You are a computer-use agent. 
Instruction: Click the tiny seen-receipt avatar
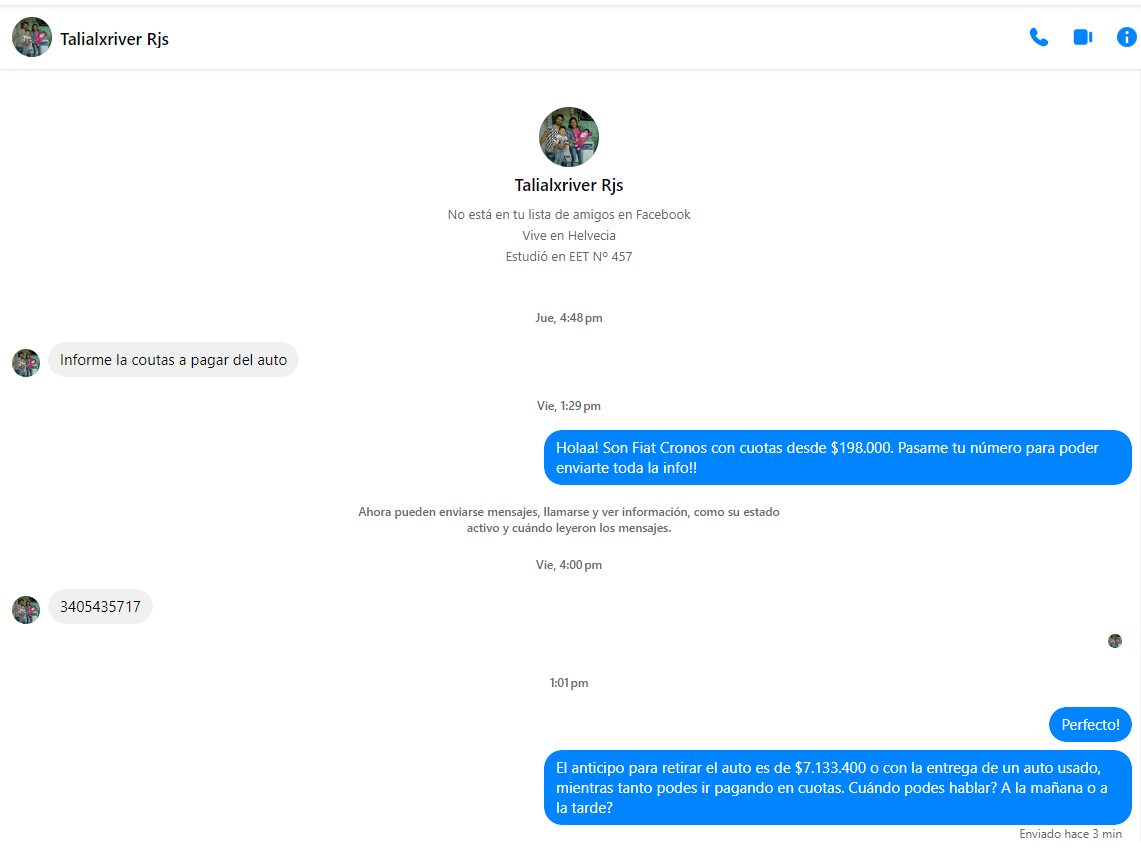(1115, 641)
